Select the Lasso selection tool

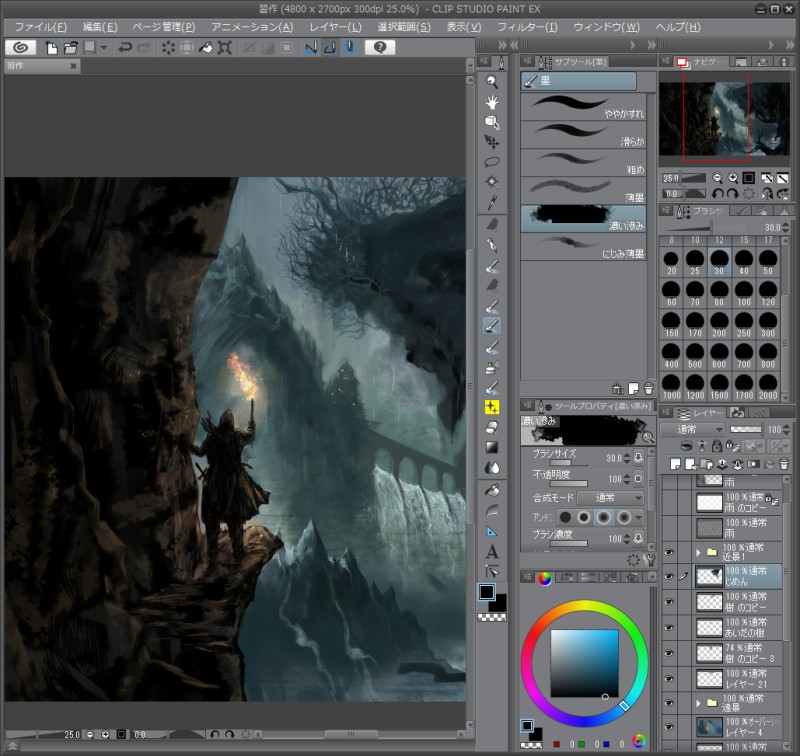click(x=492, y=161)
